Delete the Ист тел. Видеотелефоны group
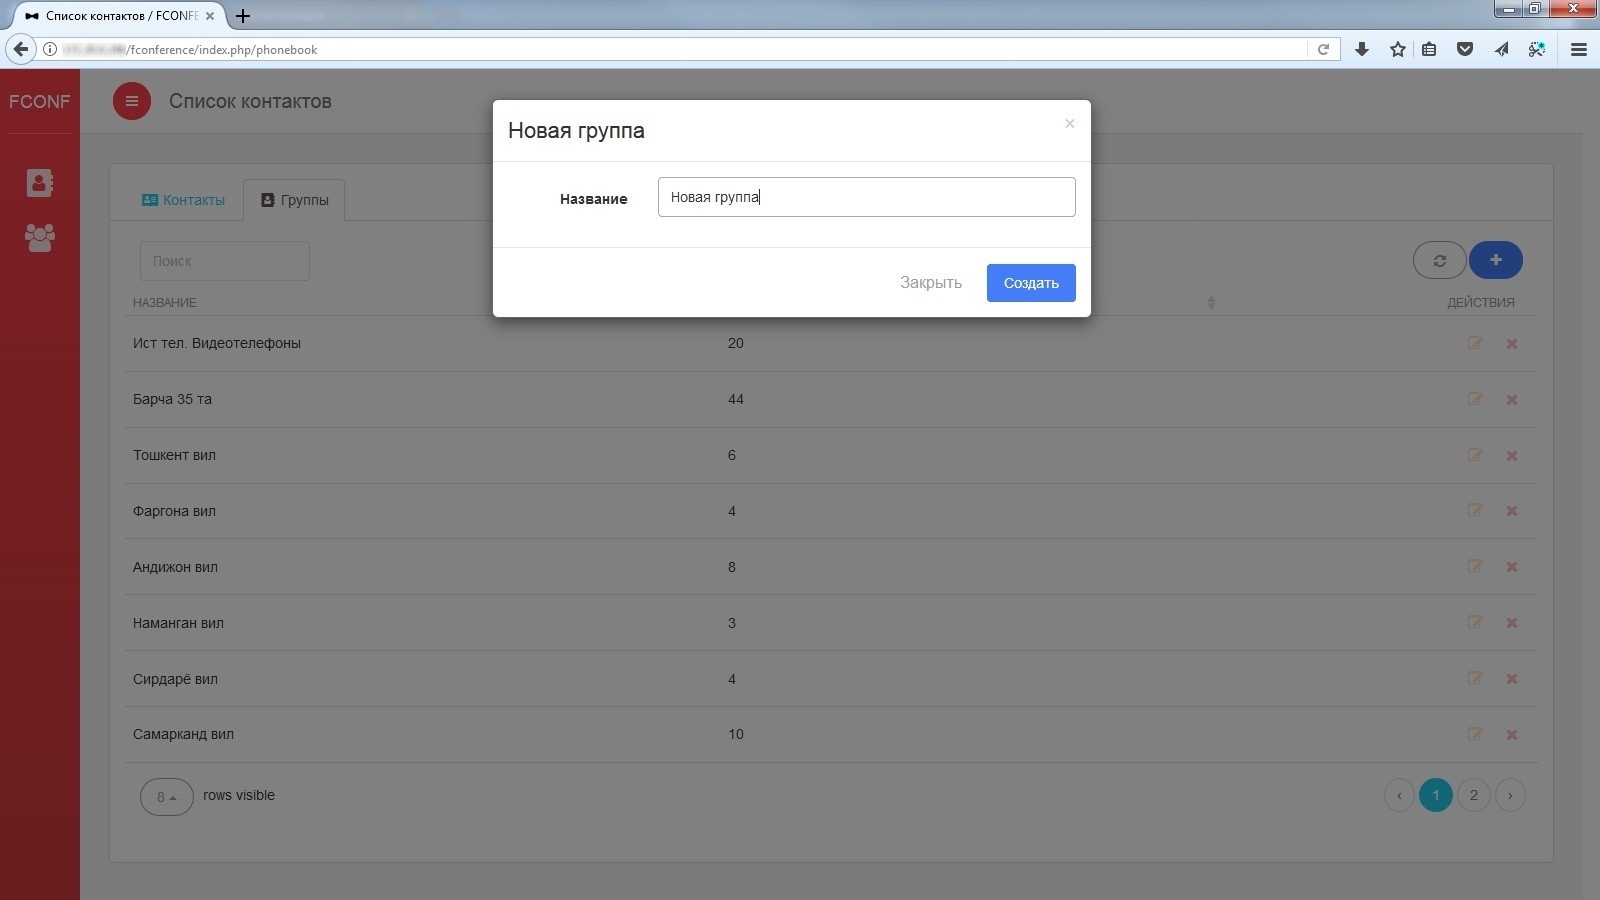1600x900 pixels. pyautogui.click(x=1512, y=344)
